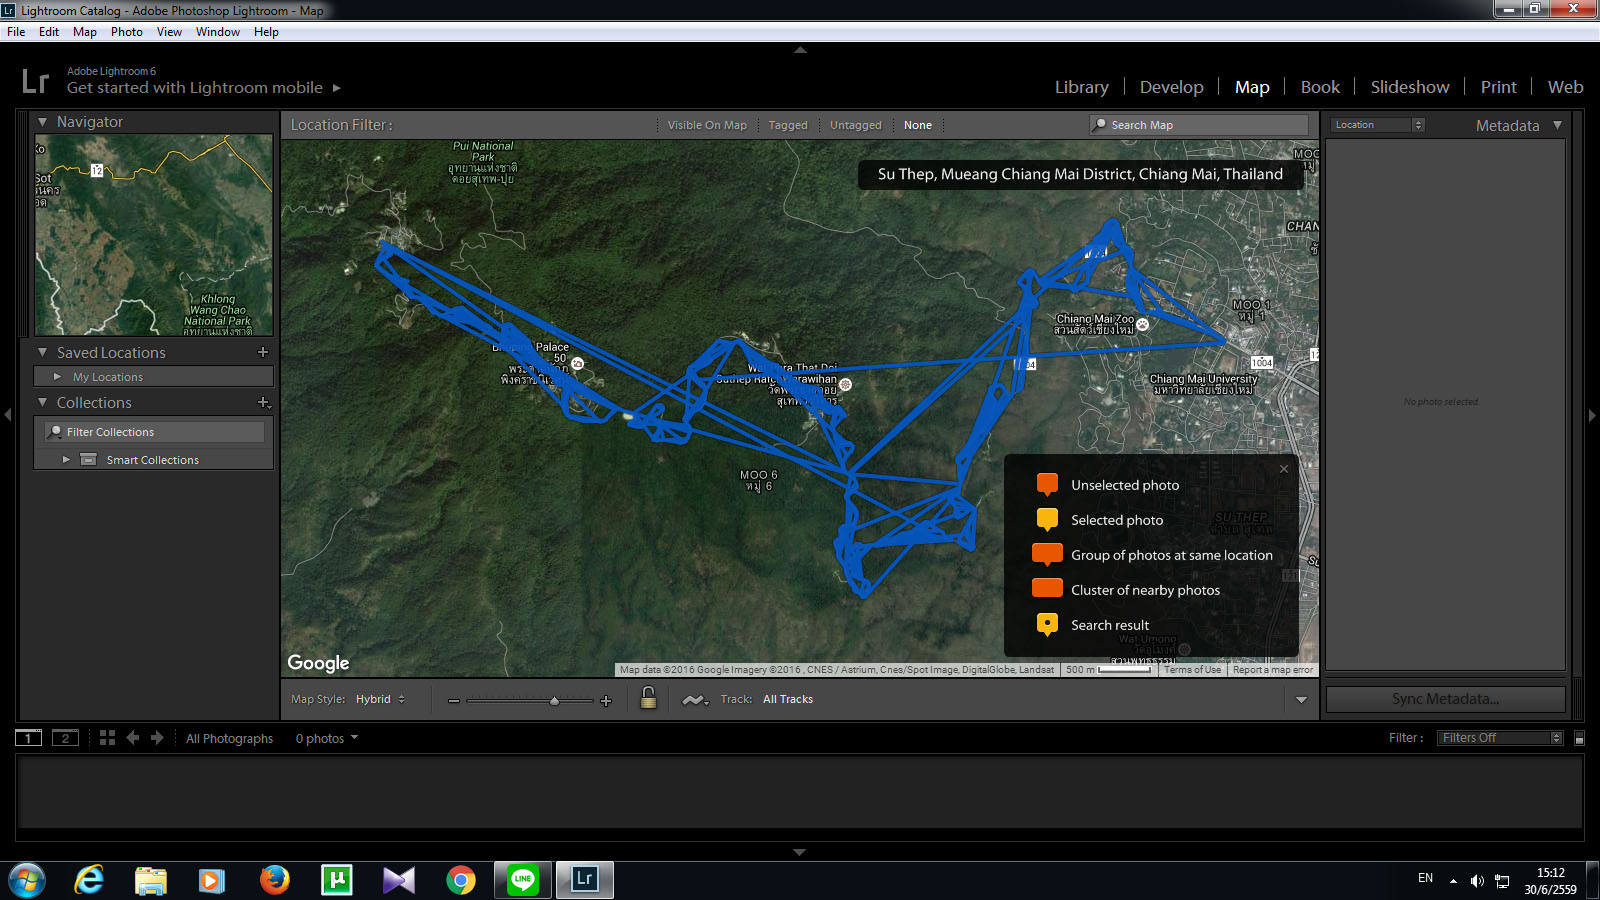This screenshot has width=1600, height=900.
Task: Go back with the left arrow icon
Action: pos(132,738)
